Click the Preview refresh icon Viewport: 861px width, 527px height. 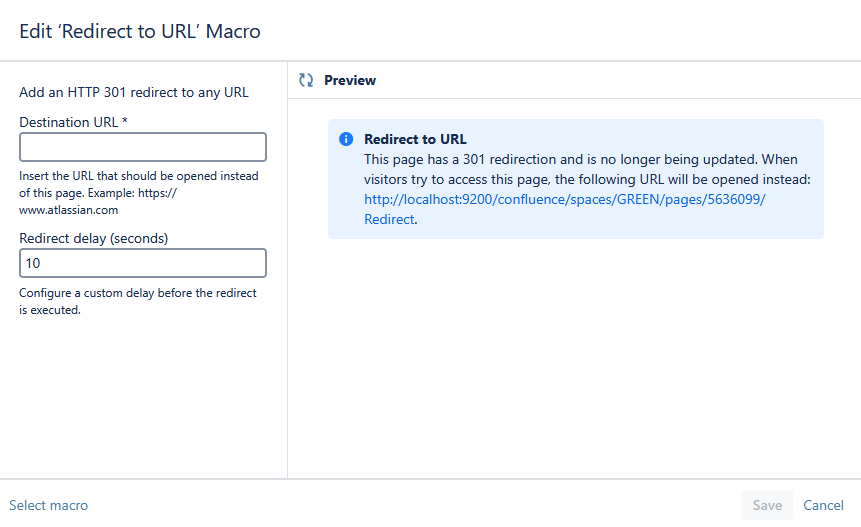pyautogui.click(x=306, y=80)
